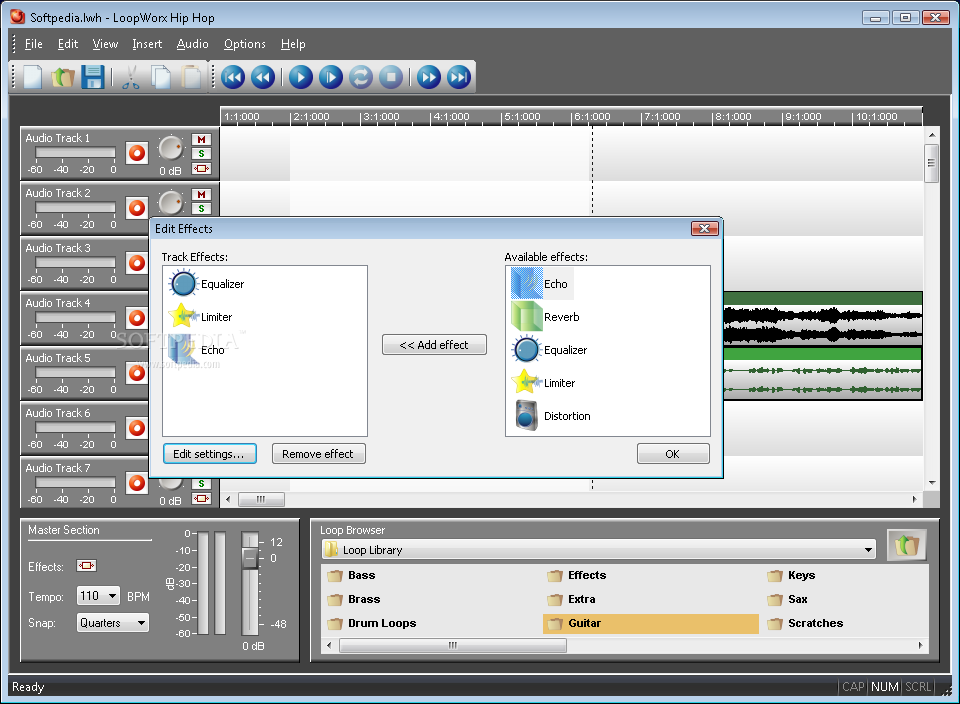This screenshot has height=704, width=960.
Task: Select Equalizer in Track Effects list
Action: point(206,284)
